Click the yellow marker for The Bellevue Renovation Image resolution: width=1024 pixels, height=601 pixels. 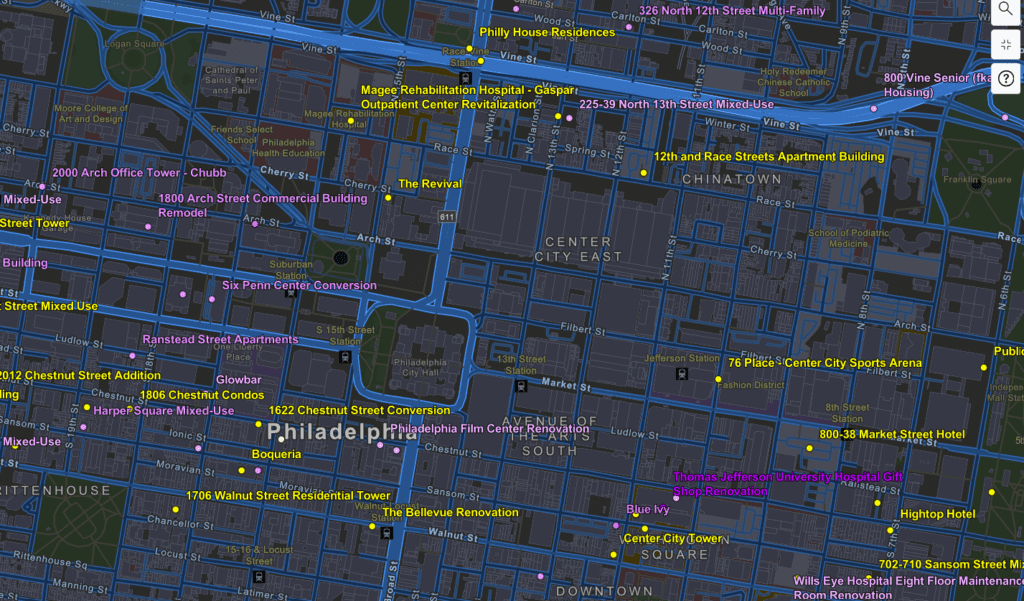(372, 526)
